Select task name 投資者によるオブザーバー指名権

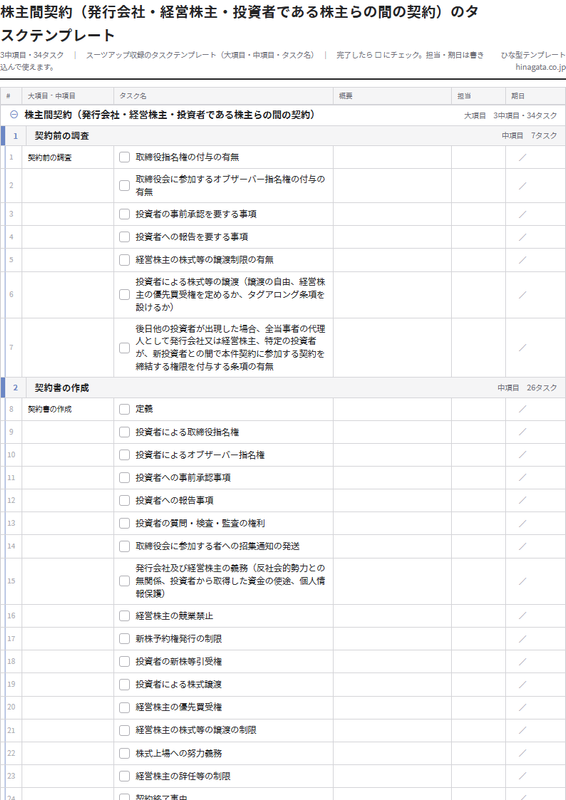200,455
